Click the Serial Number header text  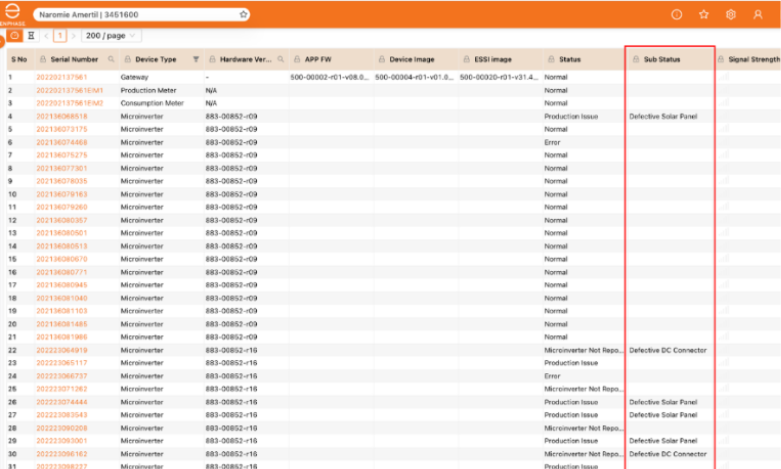74,59
